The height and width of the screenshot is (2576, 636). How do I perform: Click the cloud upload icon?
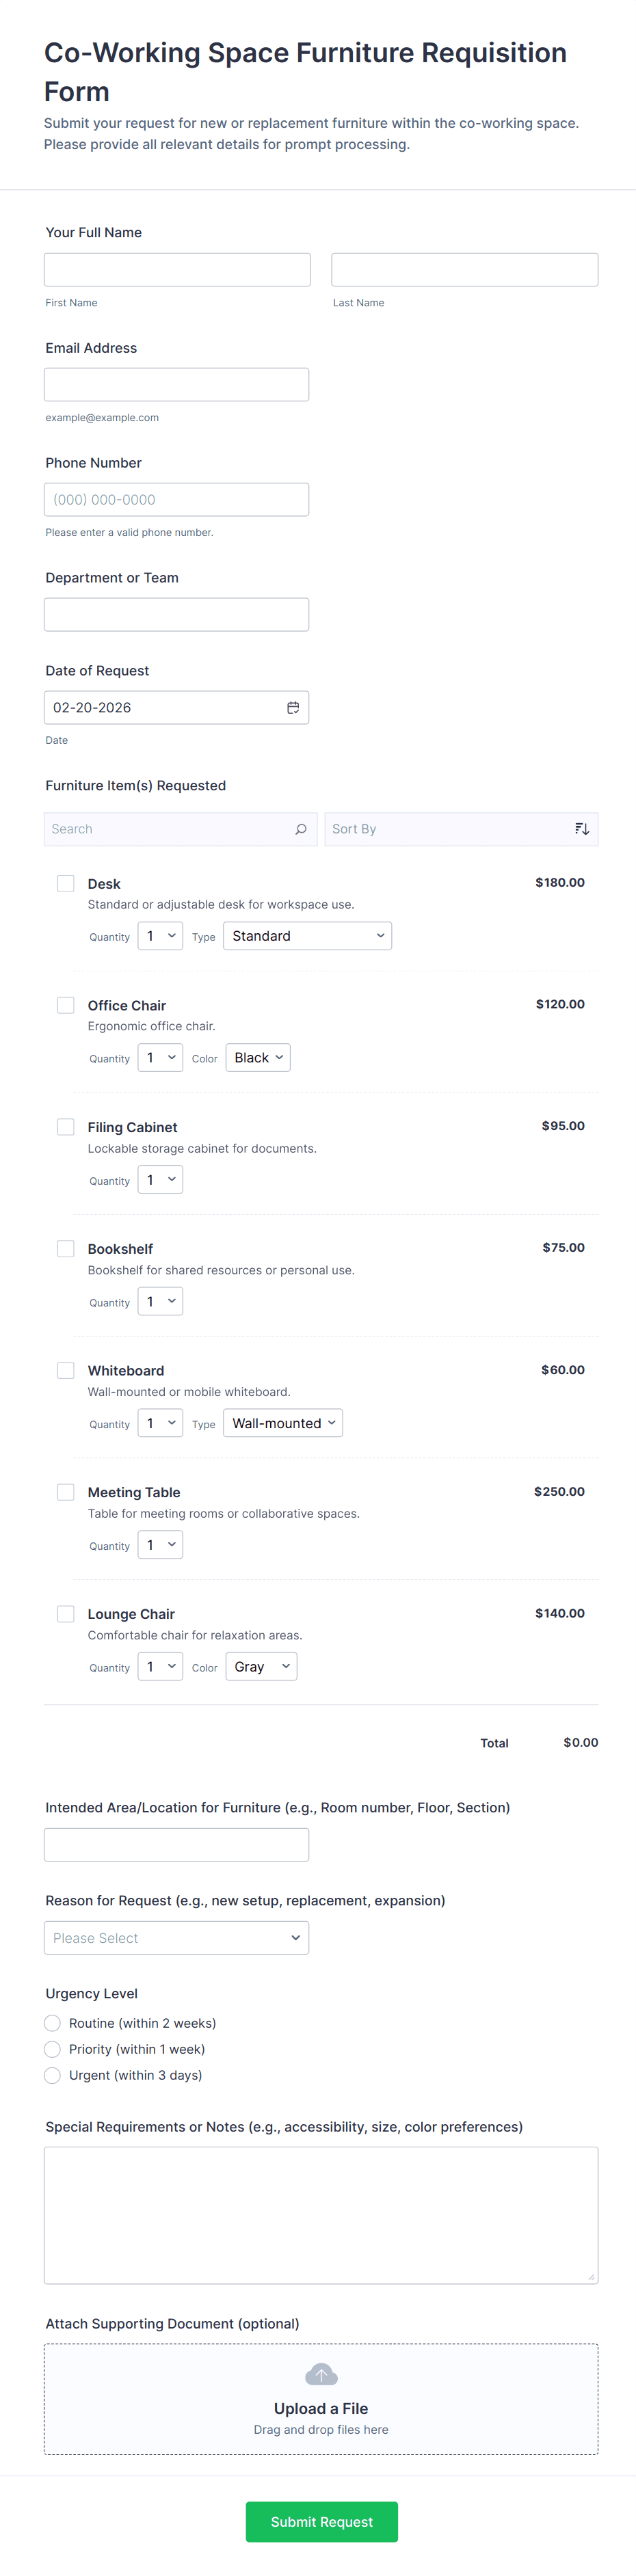321,2374
